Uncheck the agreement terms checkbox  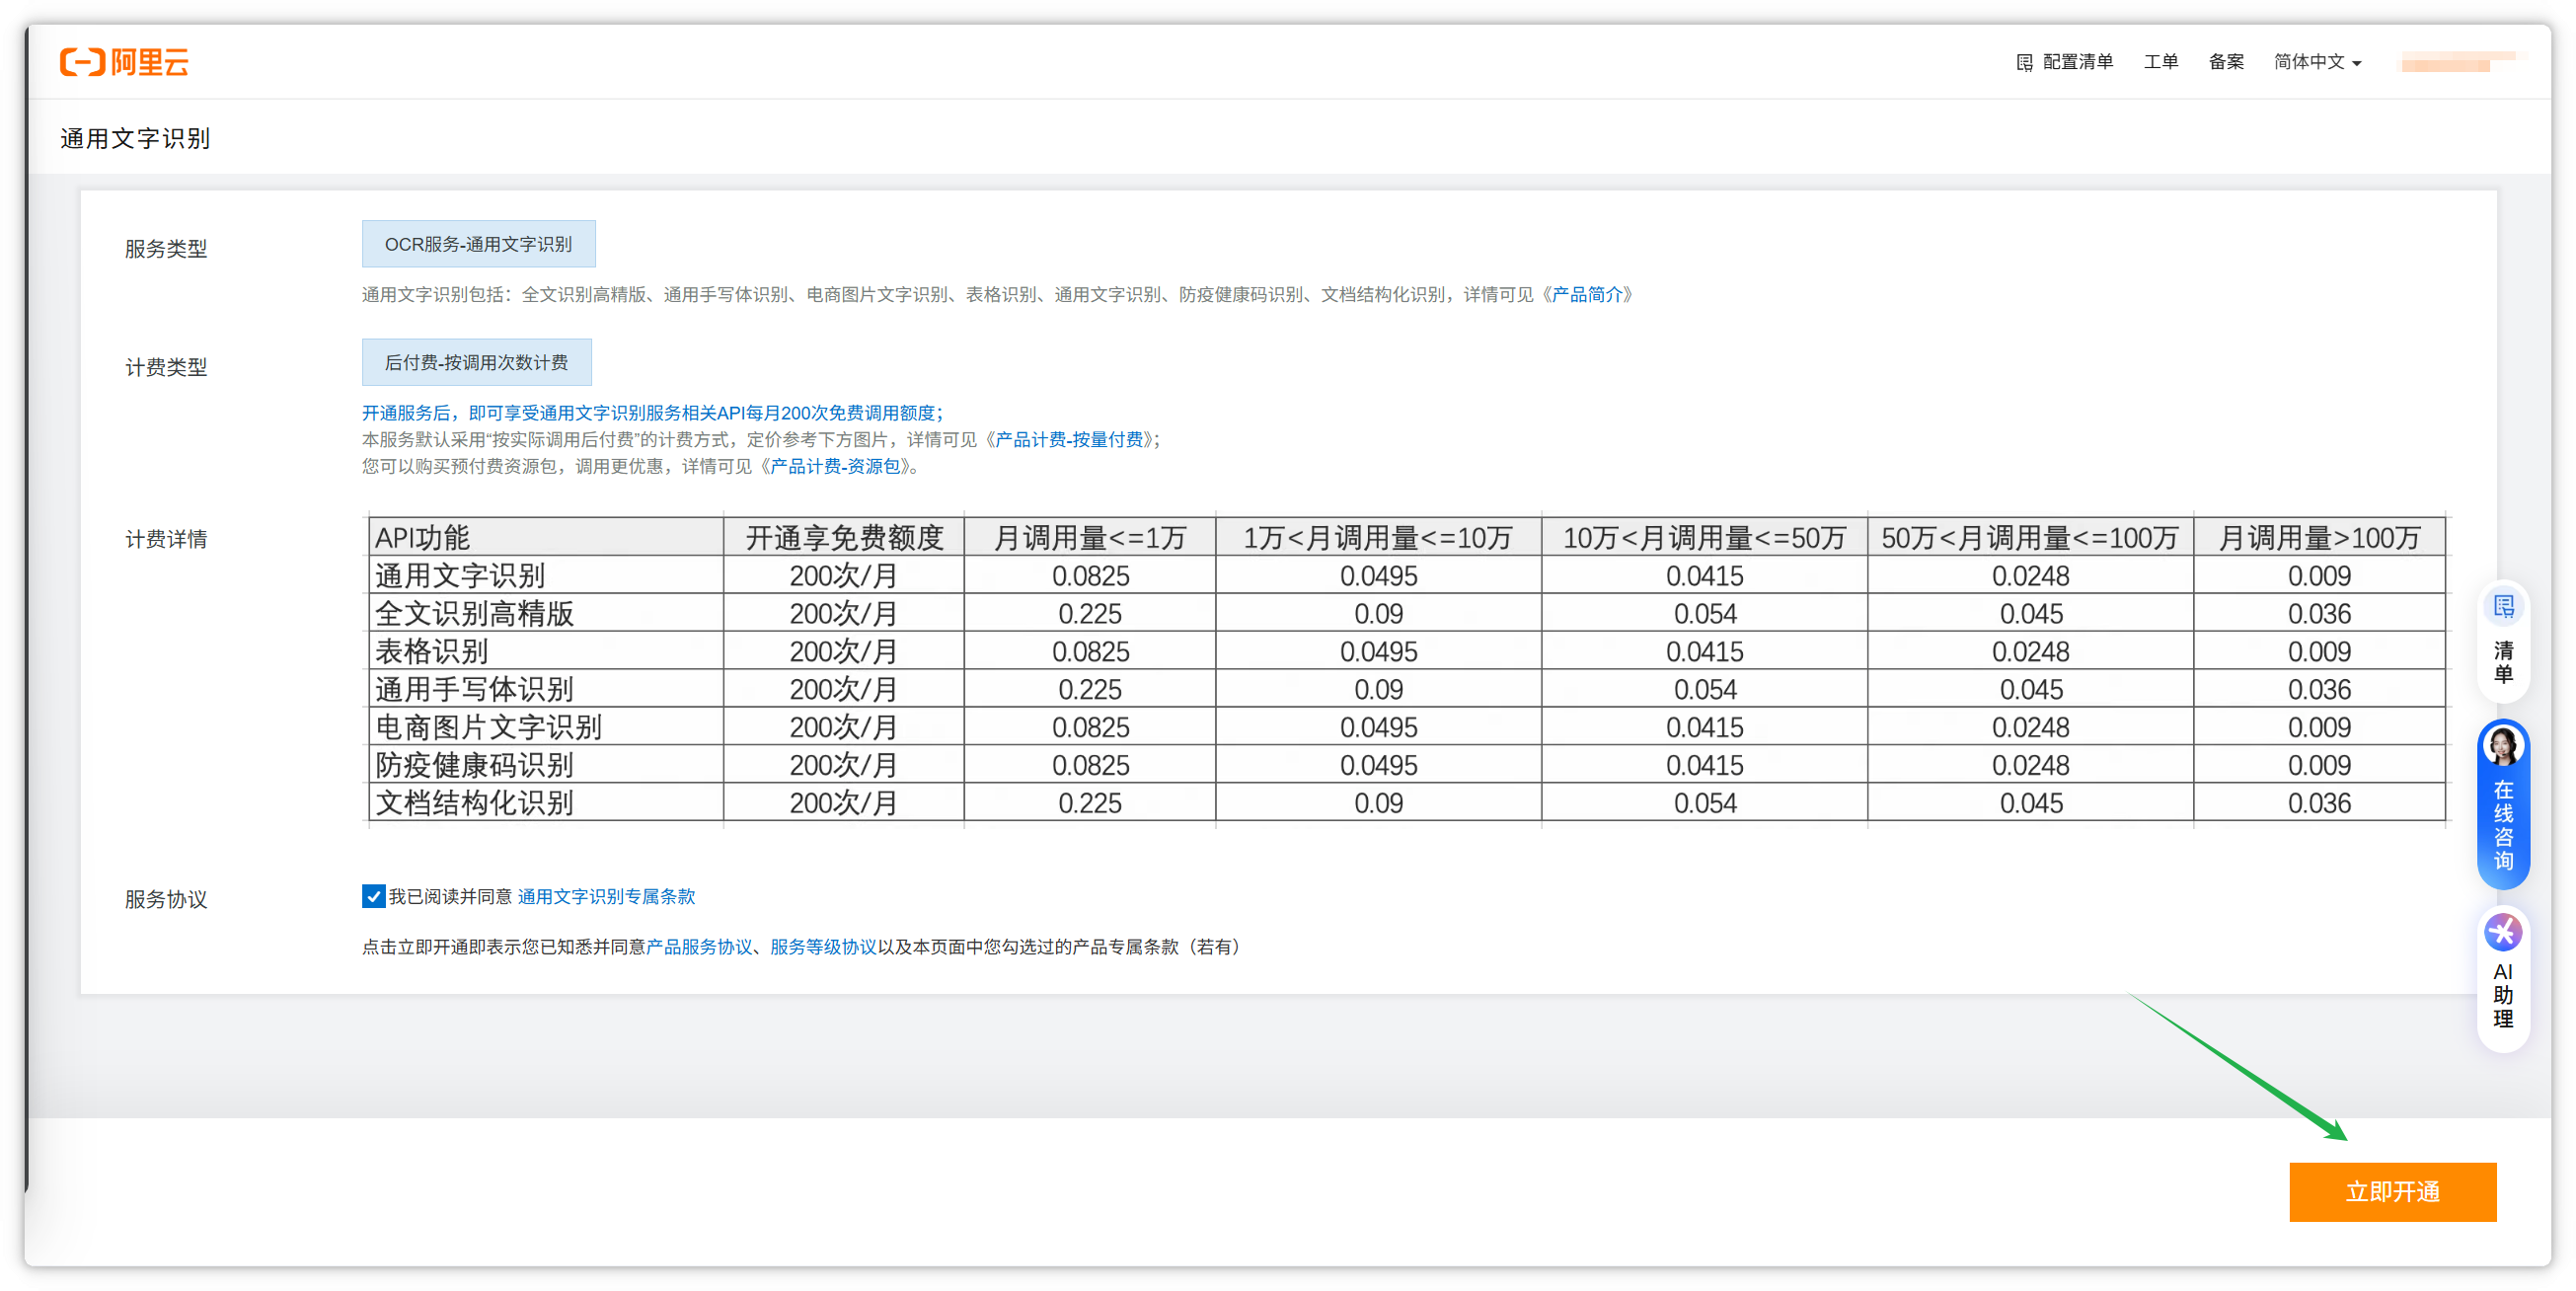tap(373, 896)
